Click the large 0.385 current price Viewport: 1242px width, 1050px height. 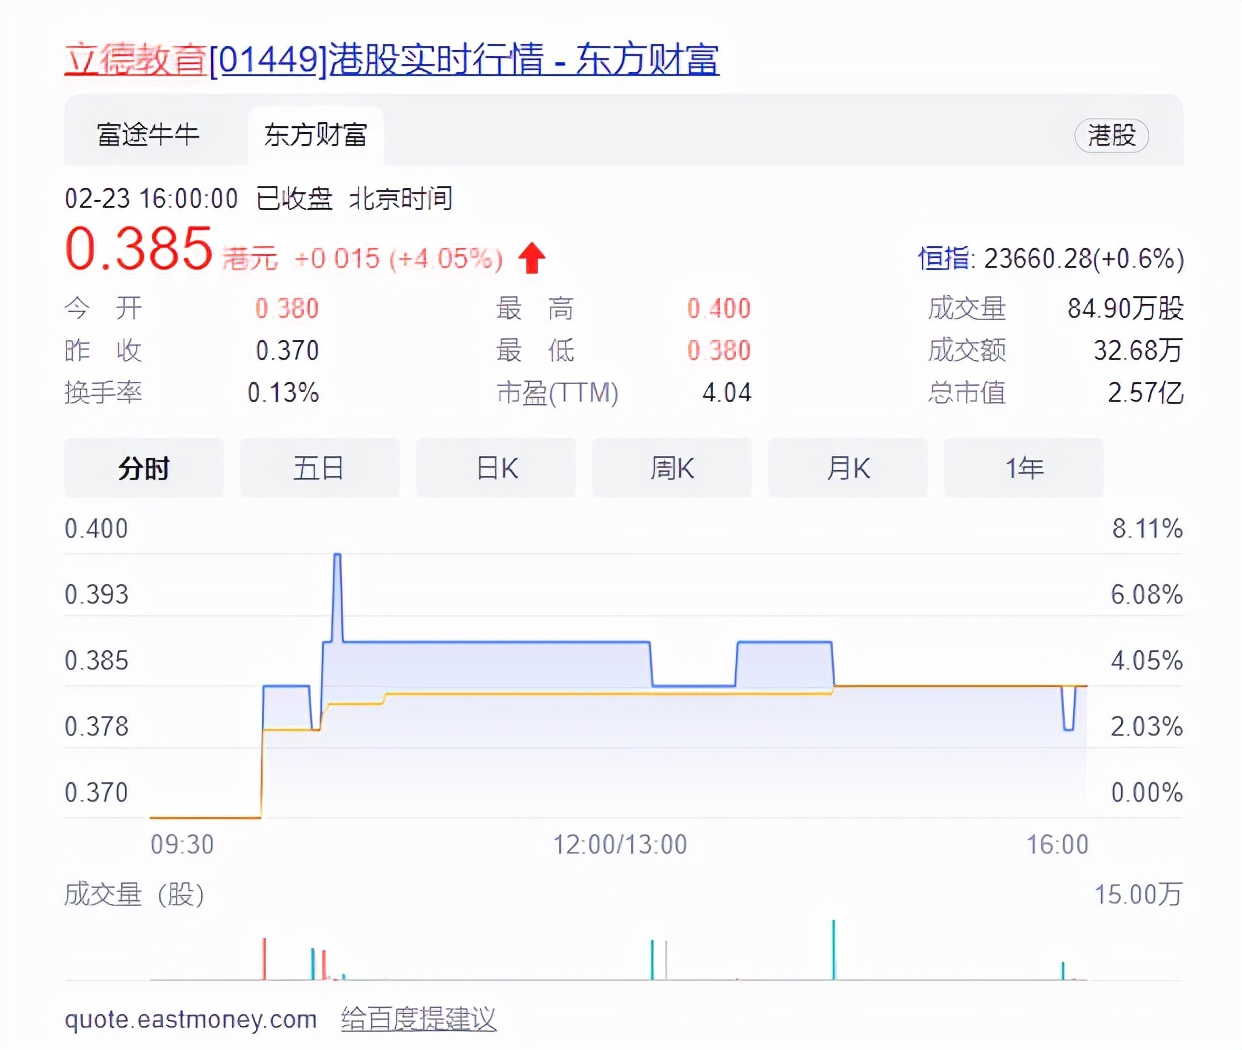[139, 249]
